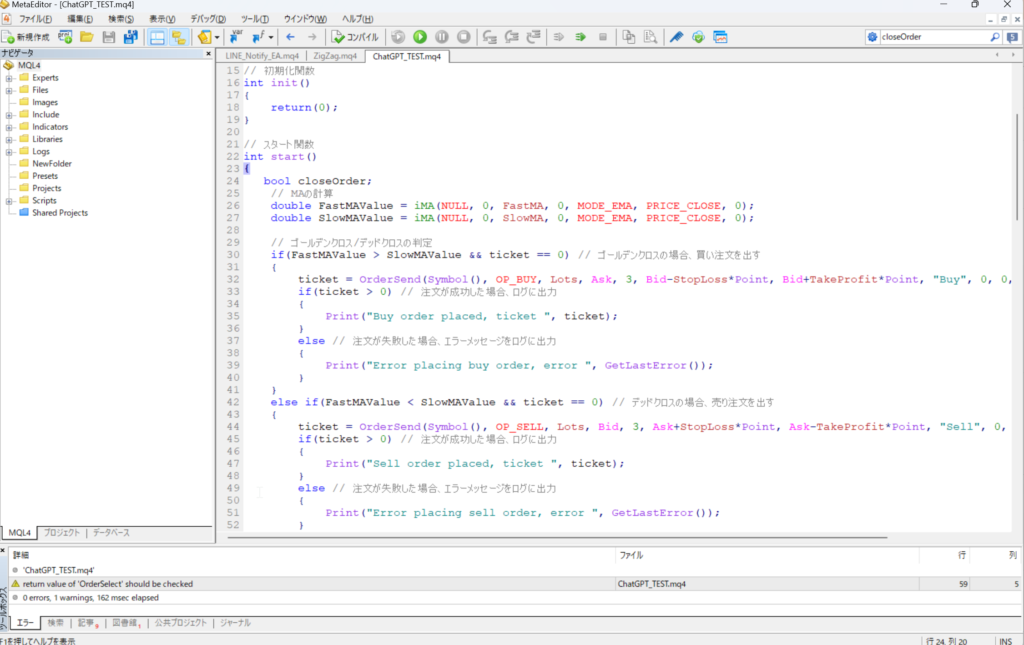Click the gray start profiling arrow icon

(558, 37)
